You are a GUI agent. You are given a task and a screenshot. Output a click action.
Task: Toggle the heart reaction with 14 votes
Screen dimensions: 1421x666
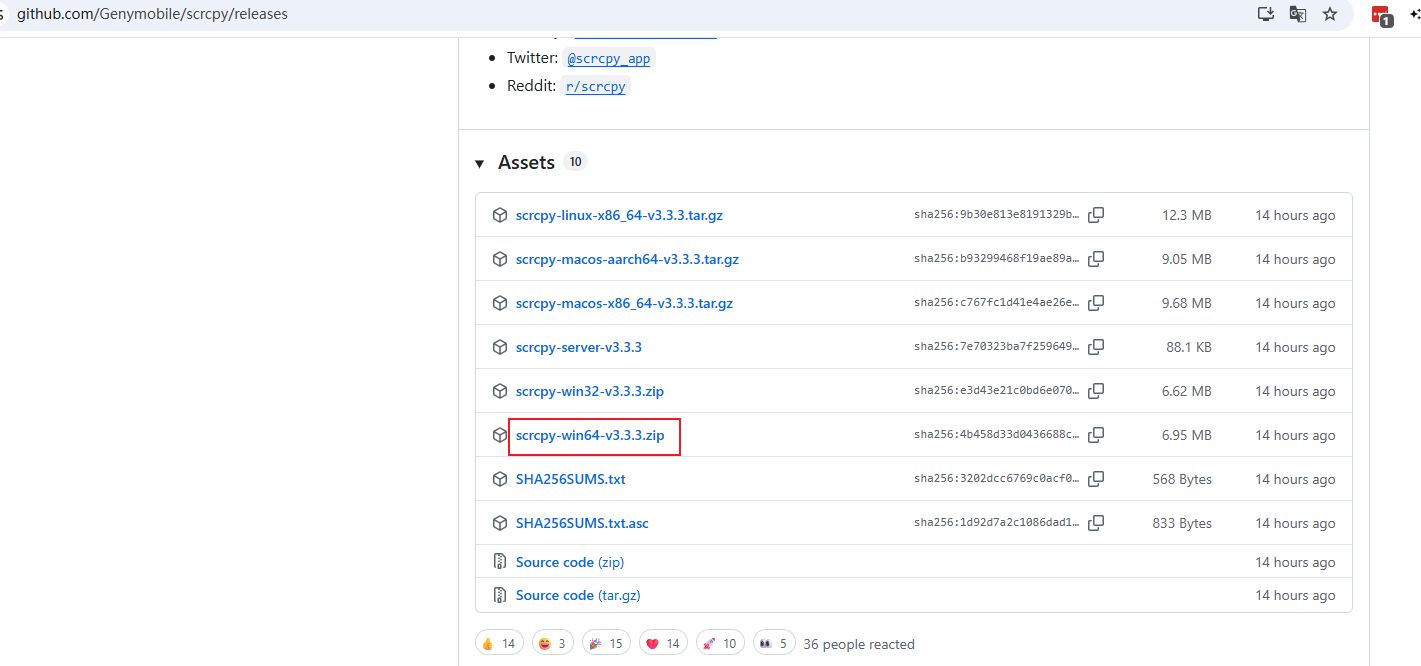pos(662,643)
